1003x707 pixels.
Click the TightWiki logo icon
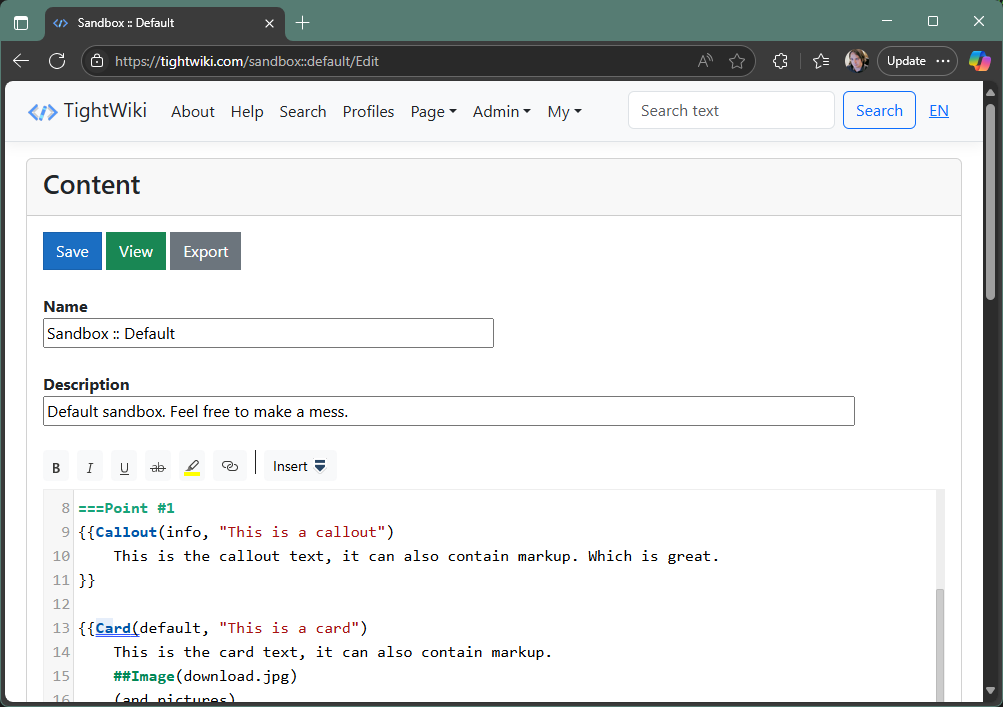(x=42, y=112)
